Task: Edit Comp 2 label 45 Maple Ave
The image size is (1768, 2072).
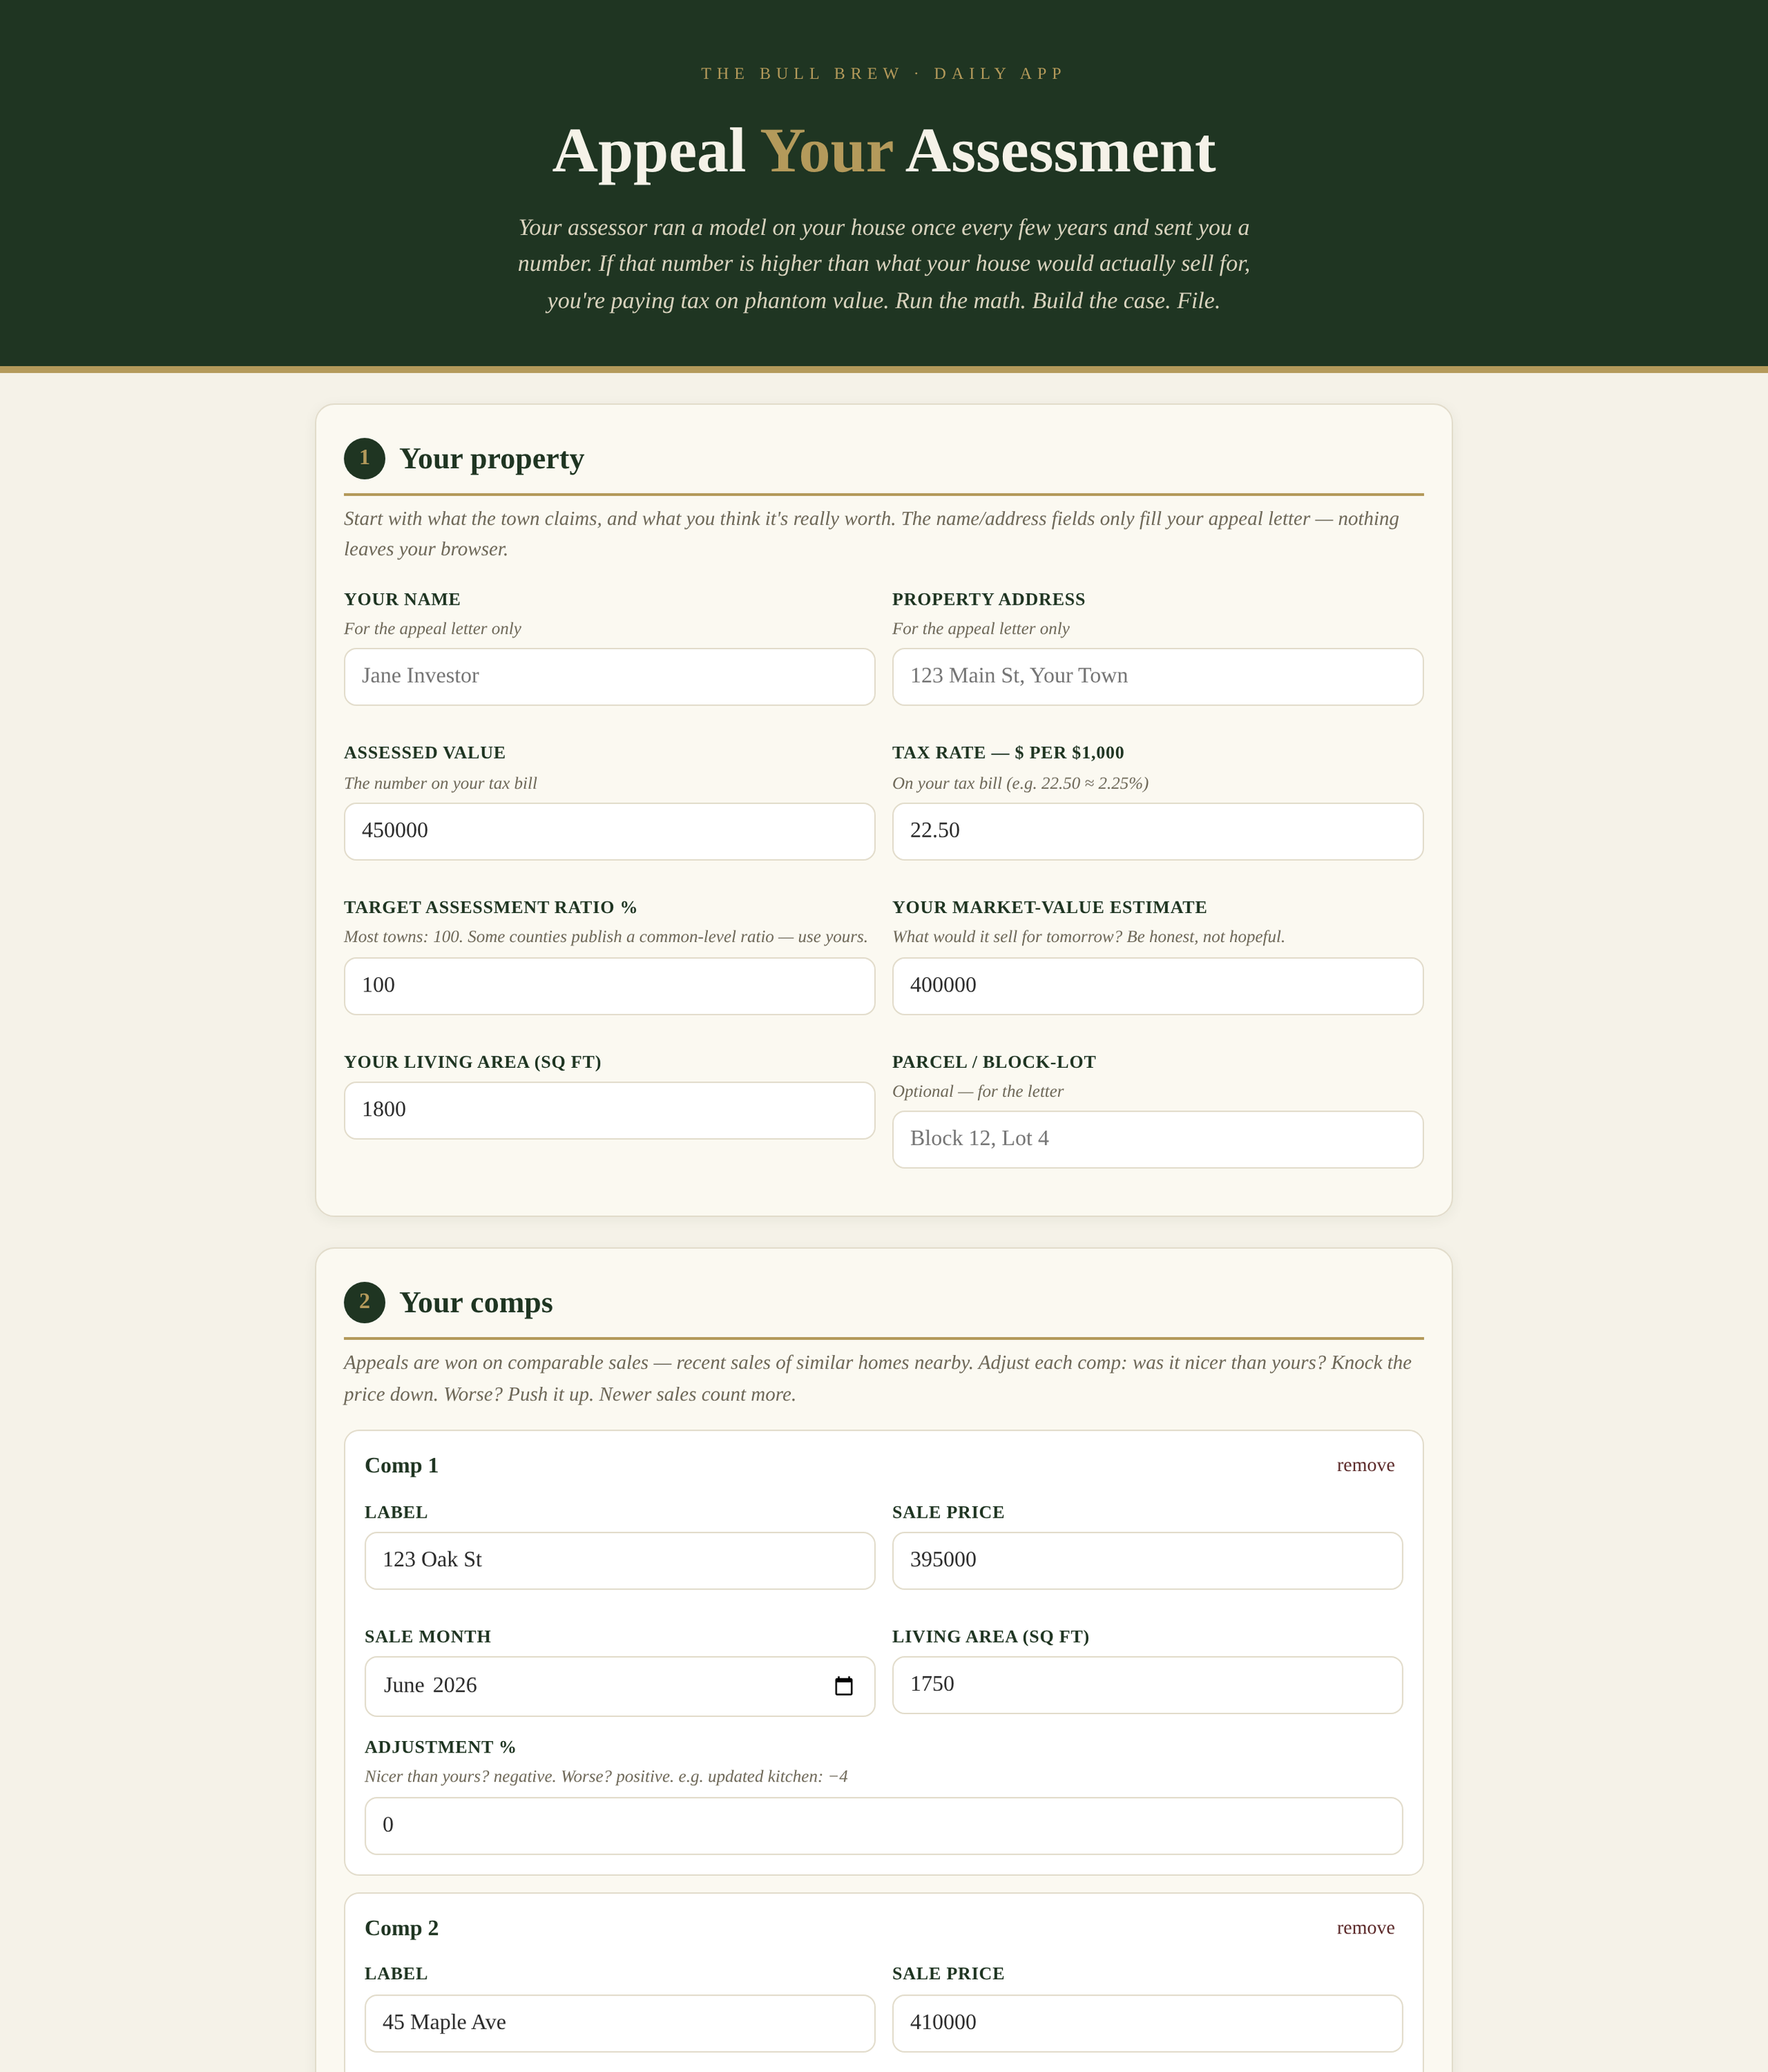Action: (619, 2023)
